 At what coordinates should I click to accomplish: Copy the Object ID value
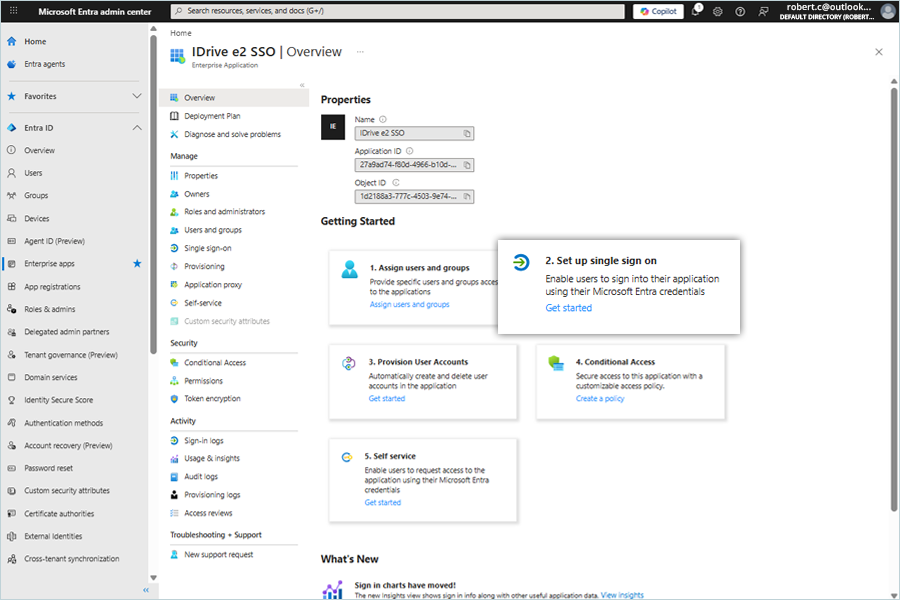(467, 196)
